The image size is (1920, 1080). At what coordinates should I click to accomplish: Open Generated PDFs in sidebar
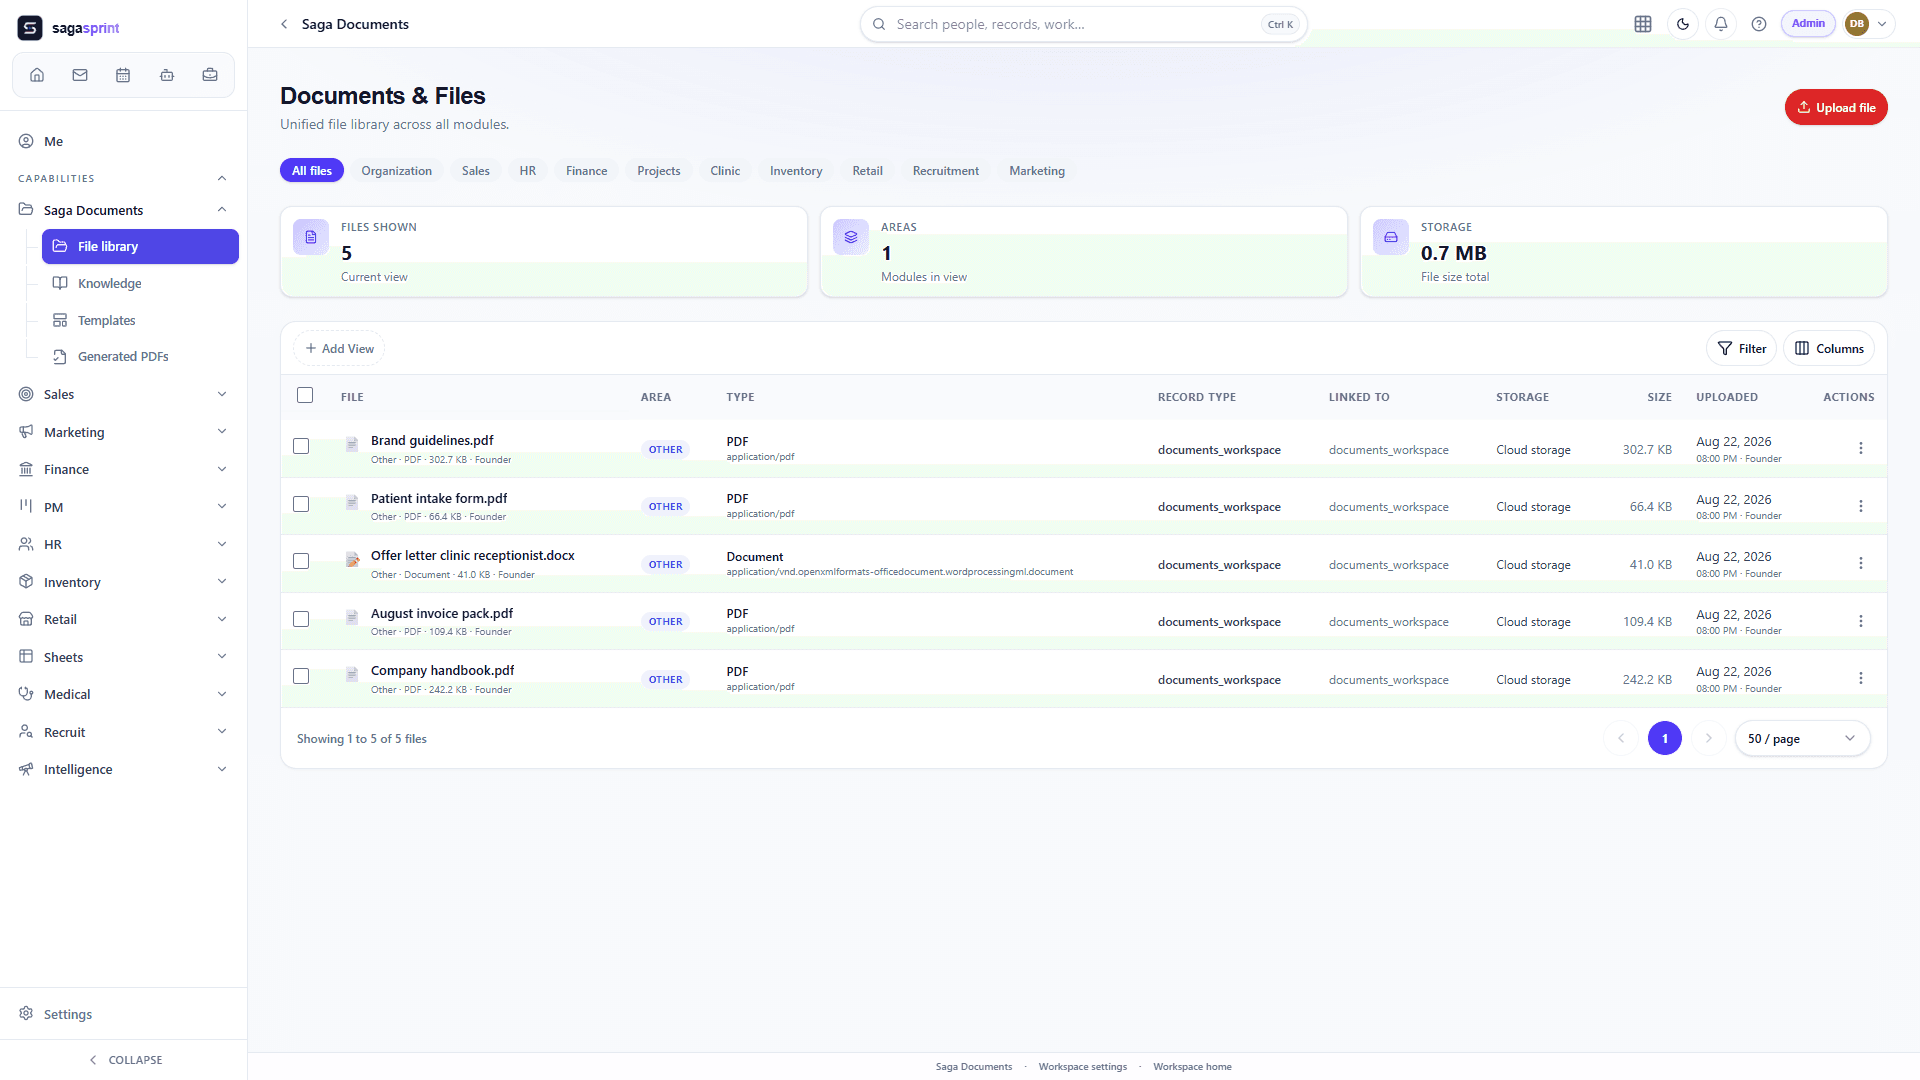click(x=140, y=356)
